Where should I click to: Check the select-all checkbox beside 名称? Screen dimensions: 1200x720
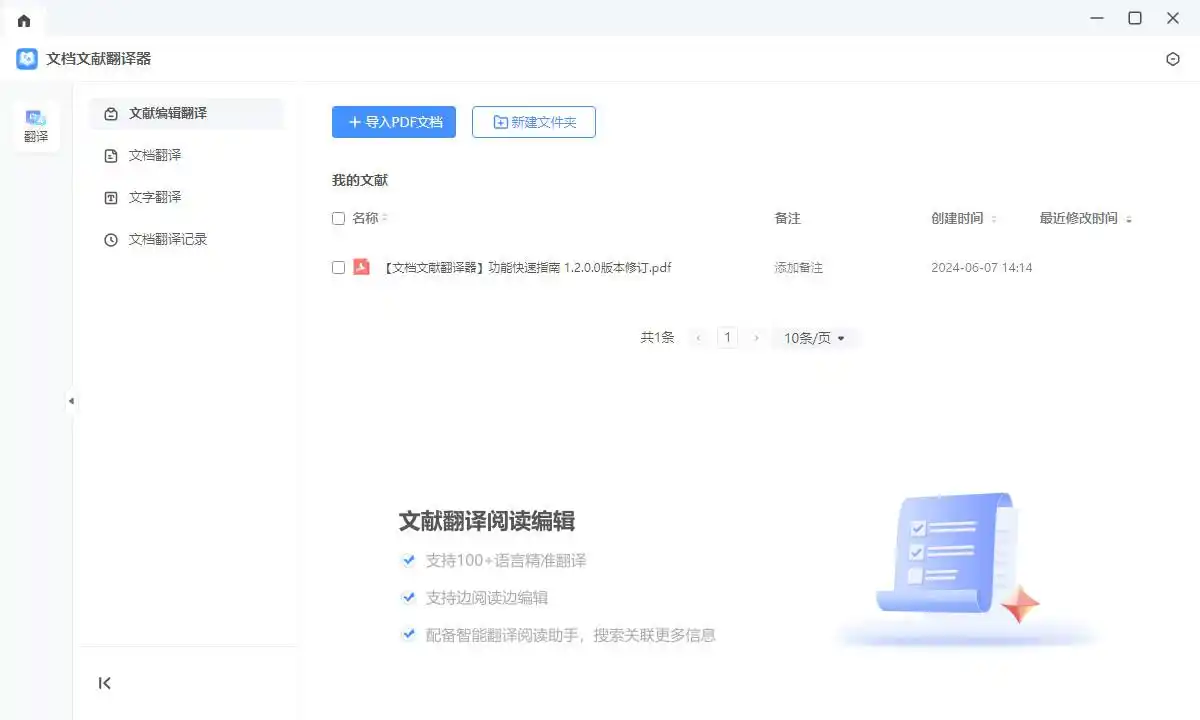click(338, 218)
